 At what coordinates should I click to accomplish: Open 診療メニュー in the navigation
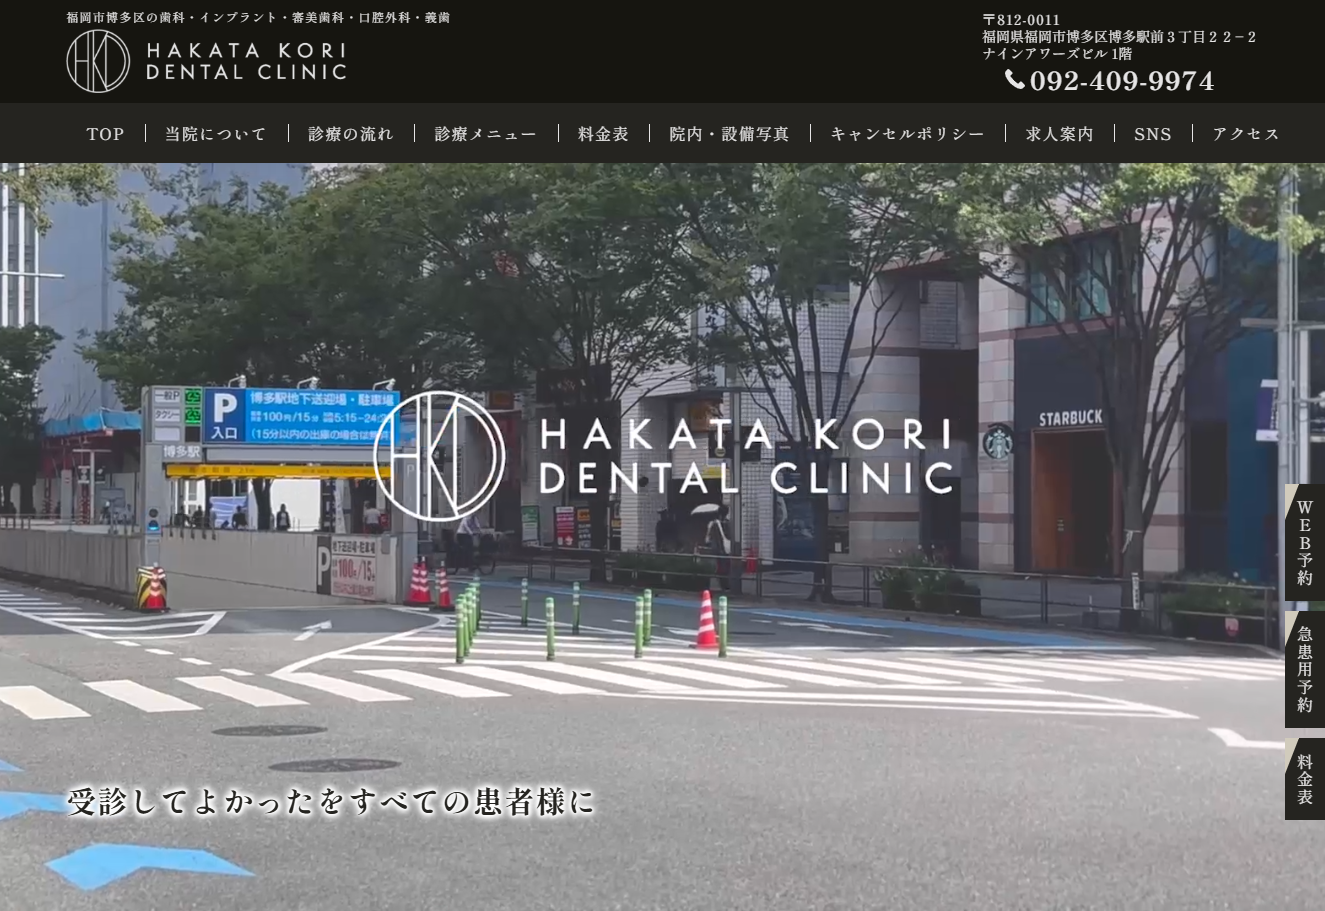[x=486, y=134]
